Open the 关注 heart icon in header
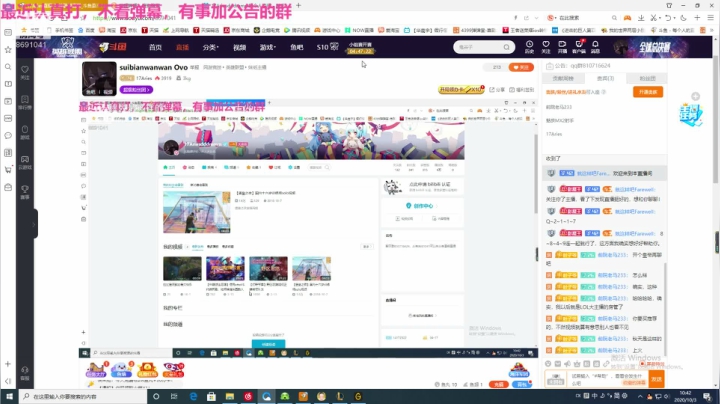 (x=546, y=46)
